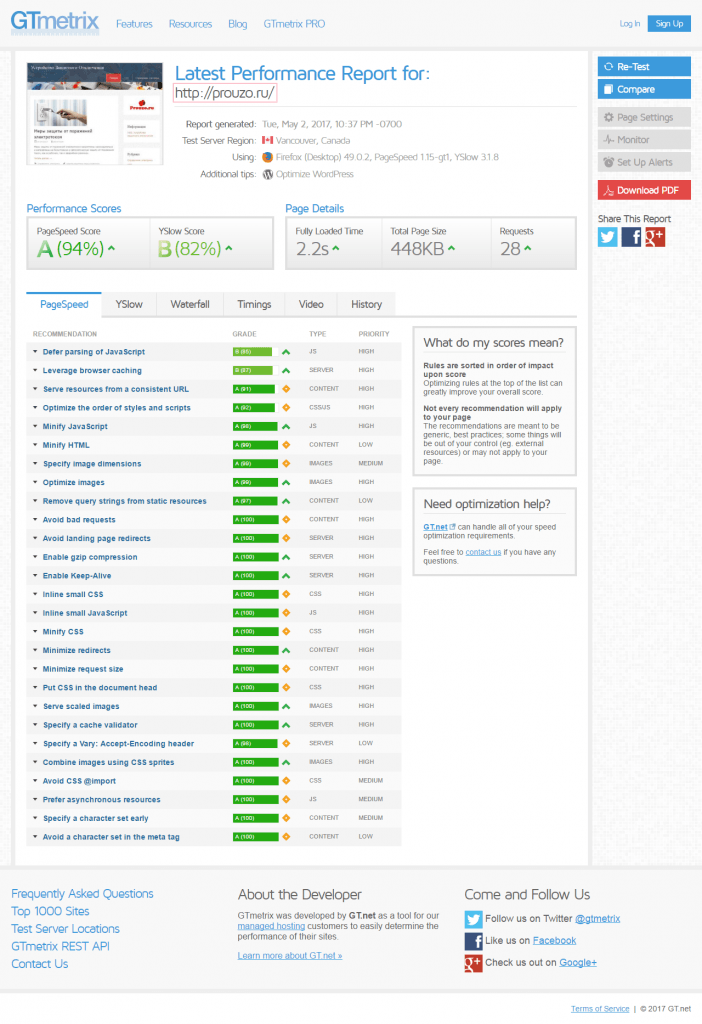Click the footer Google+ icon
The height and width of the screenshot is (1024, 702).
(473, 963)
